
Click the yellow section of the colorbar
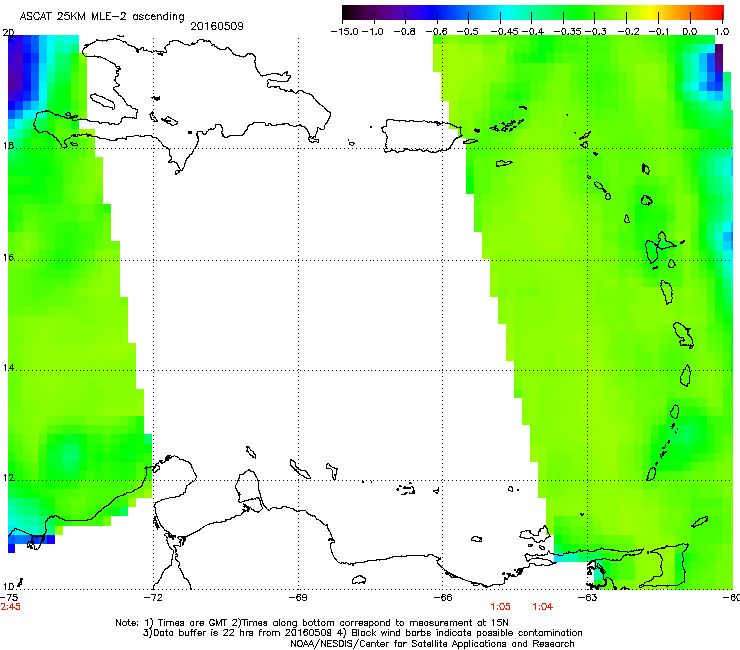[x=655, y=13]
